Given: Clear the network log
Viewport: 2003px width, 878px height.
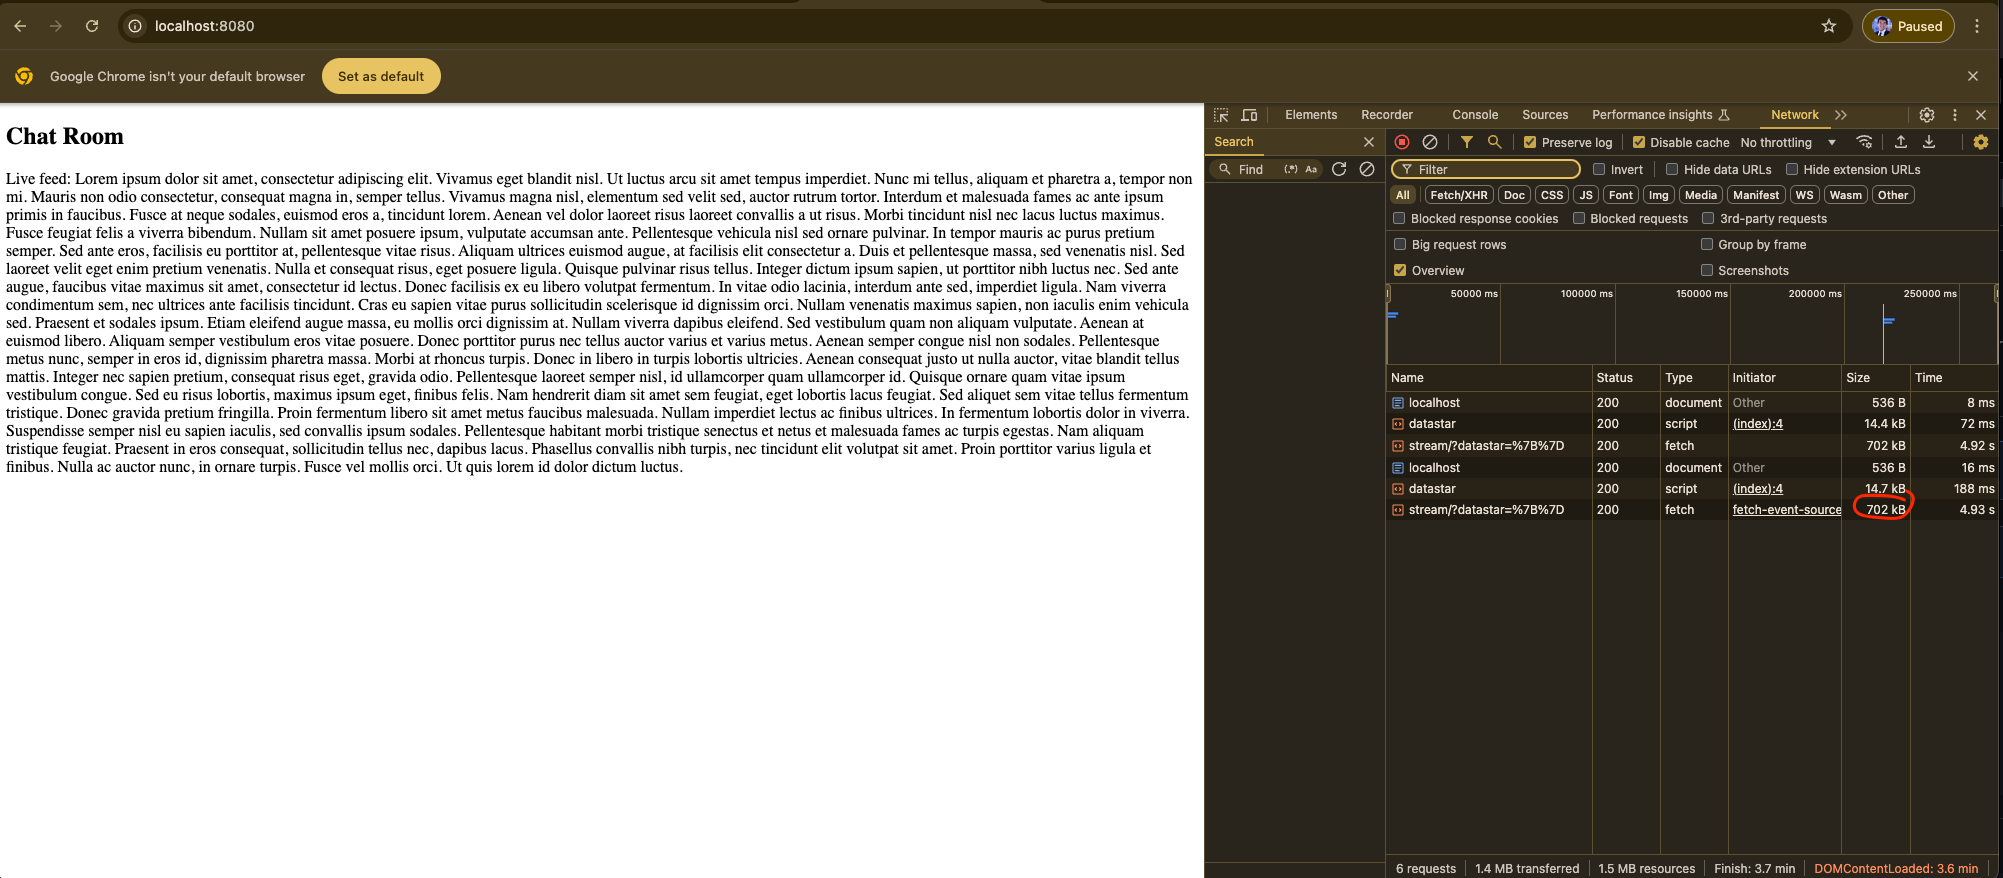Looking at the screenshot, I should click(x=1430, y=142).
